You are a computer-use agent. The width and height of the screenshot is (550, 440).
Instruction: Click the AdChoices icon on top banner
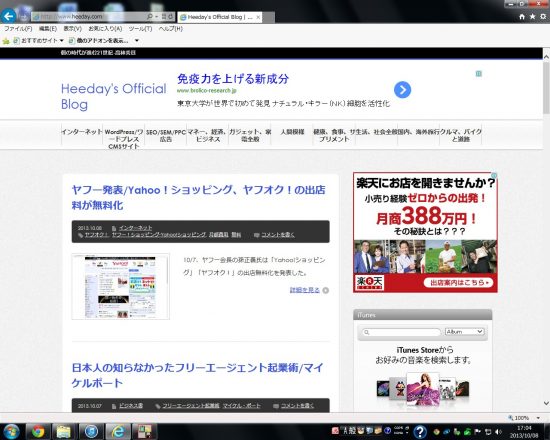[478, 74]
